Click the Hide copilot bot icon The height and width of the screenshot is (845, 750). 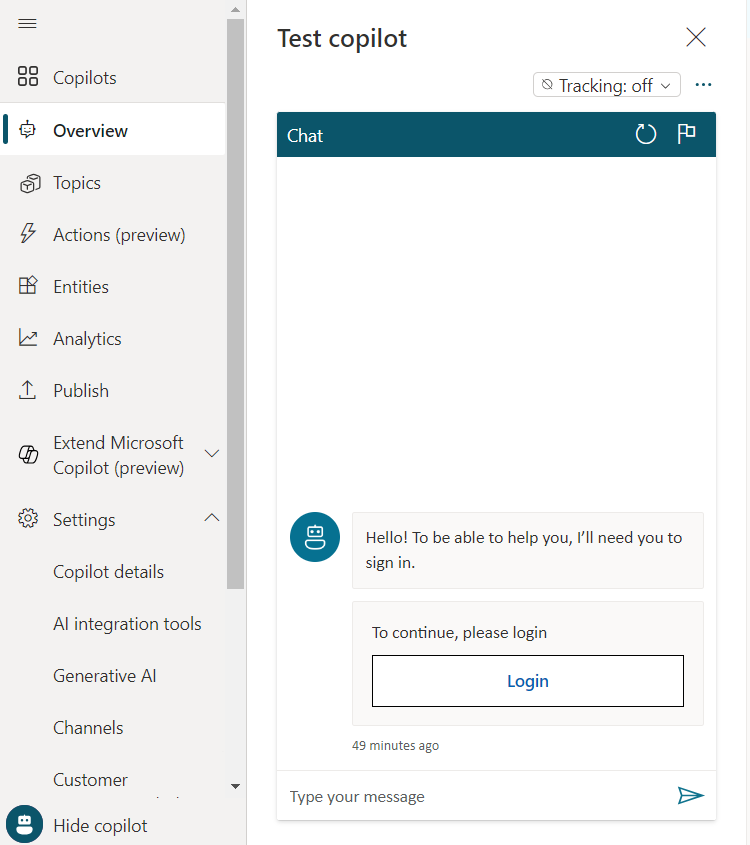[x=24, y=825]
